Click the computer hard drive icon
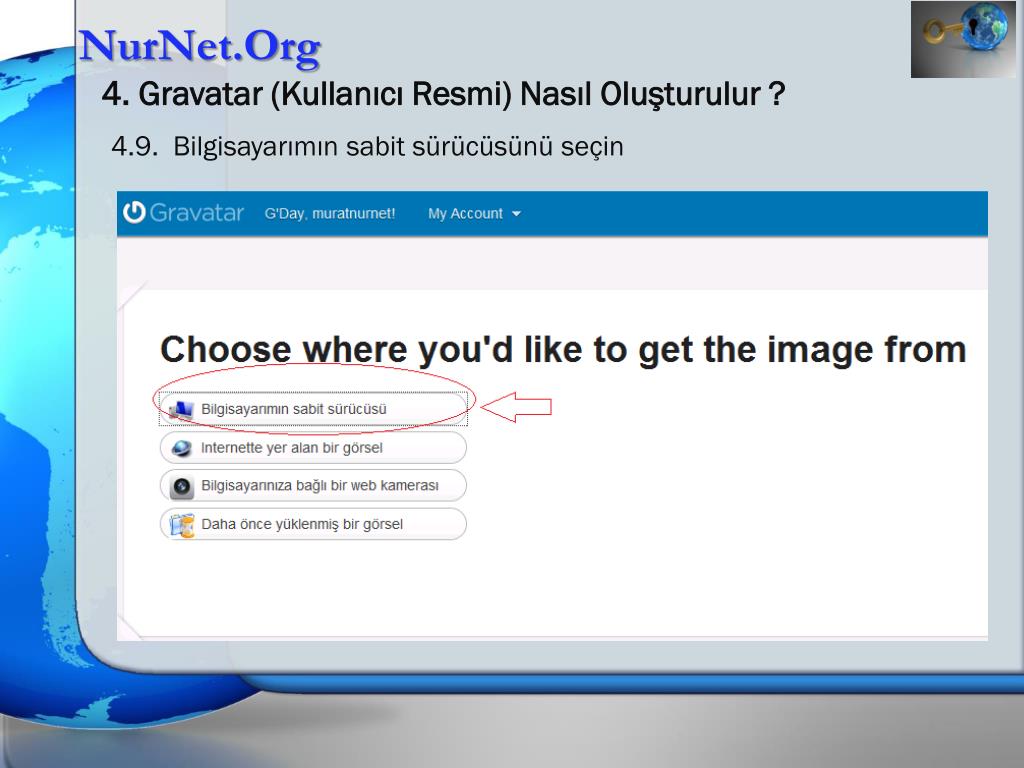The image size is (1024, 768). (x=181, y=409)
